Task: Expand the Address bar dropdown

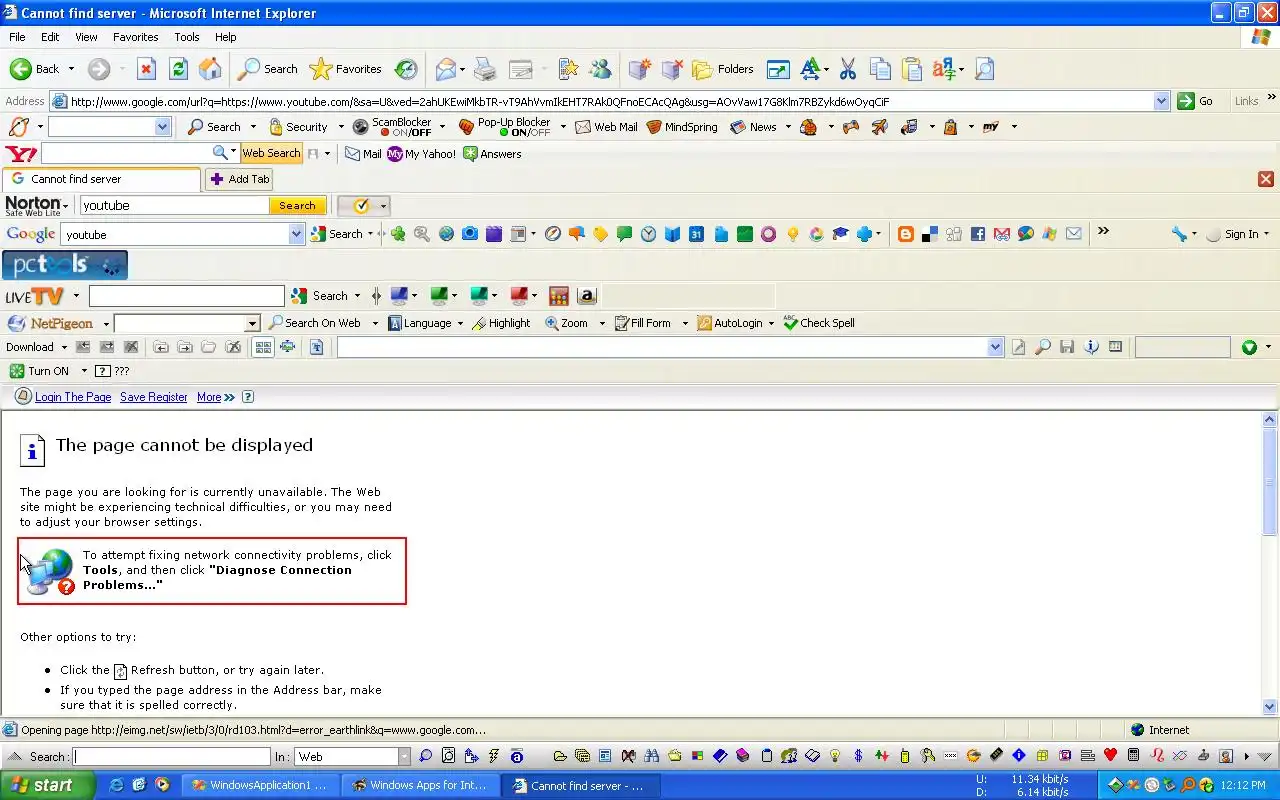Action: pyautogui.click(x=1161, y=101)
